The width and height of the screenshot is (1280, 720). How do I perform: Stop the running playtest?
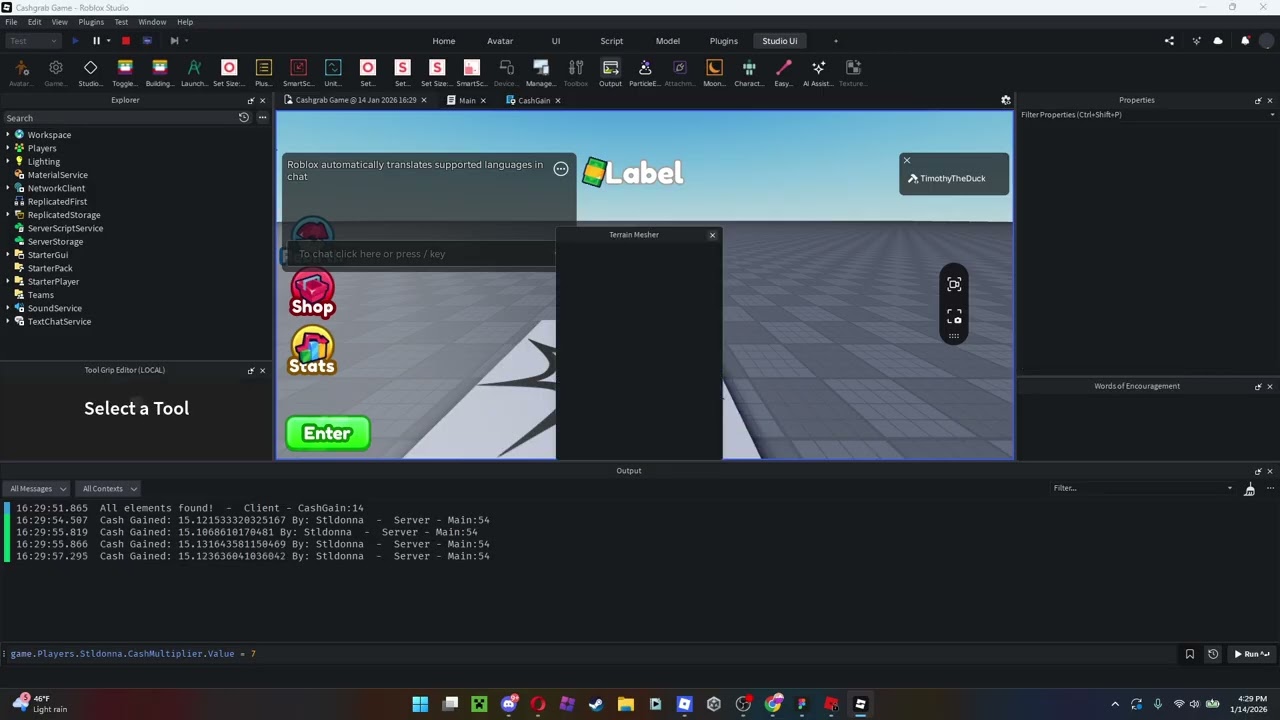[125, 41]
